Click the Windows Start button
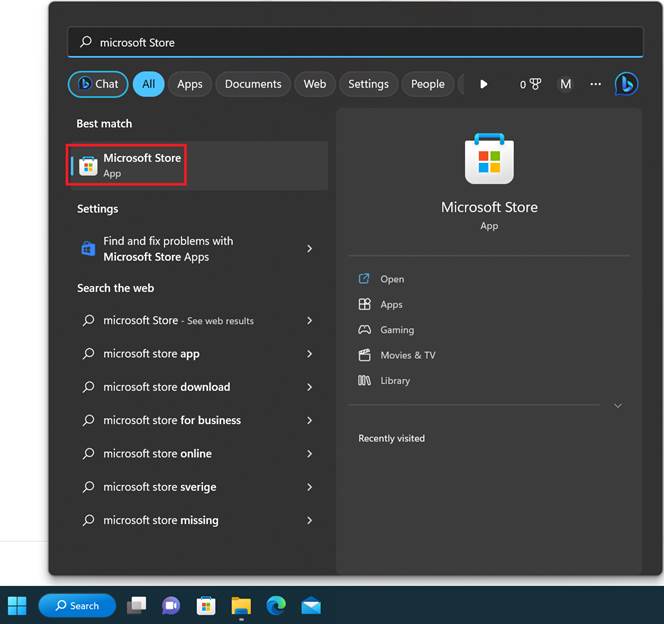 point(17,605)
